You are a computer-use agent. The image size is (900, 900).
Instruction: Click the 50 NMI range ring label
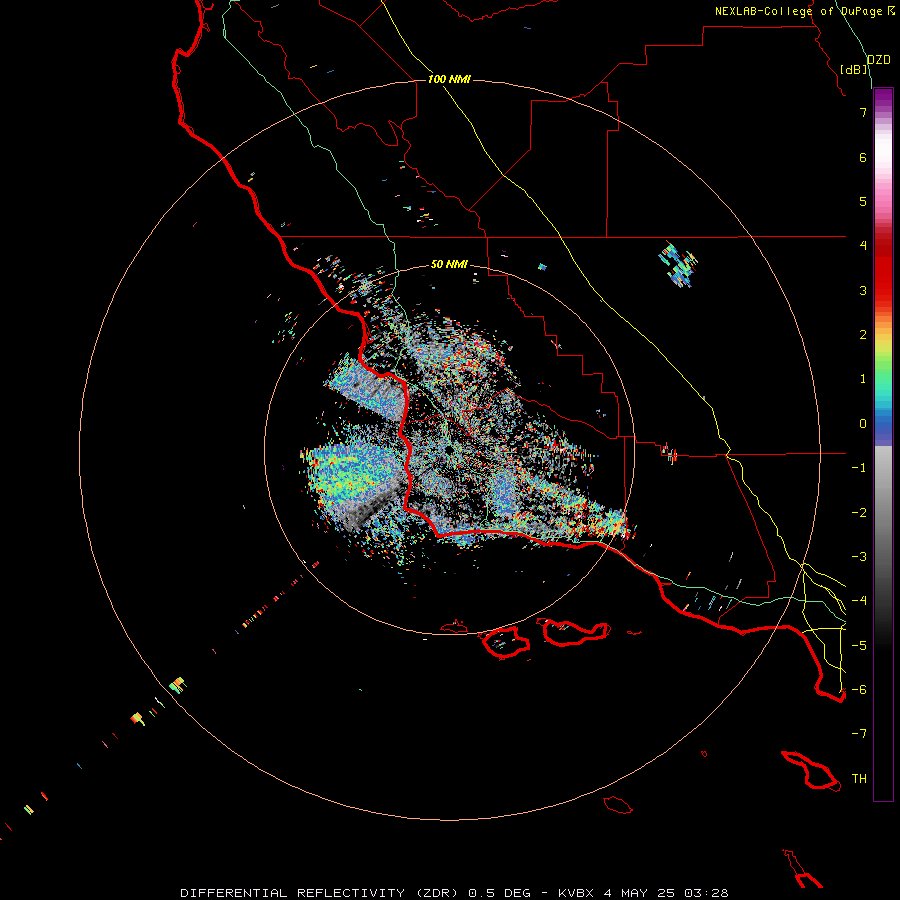click(x=449, y=265)
